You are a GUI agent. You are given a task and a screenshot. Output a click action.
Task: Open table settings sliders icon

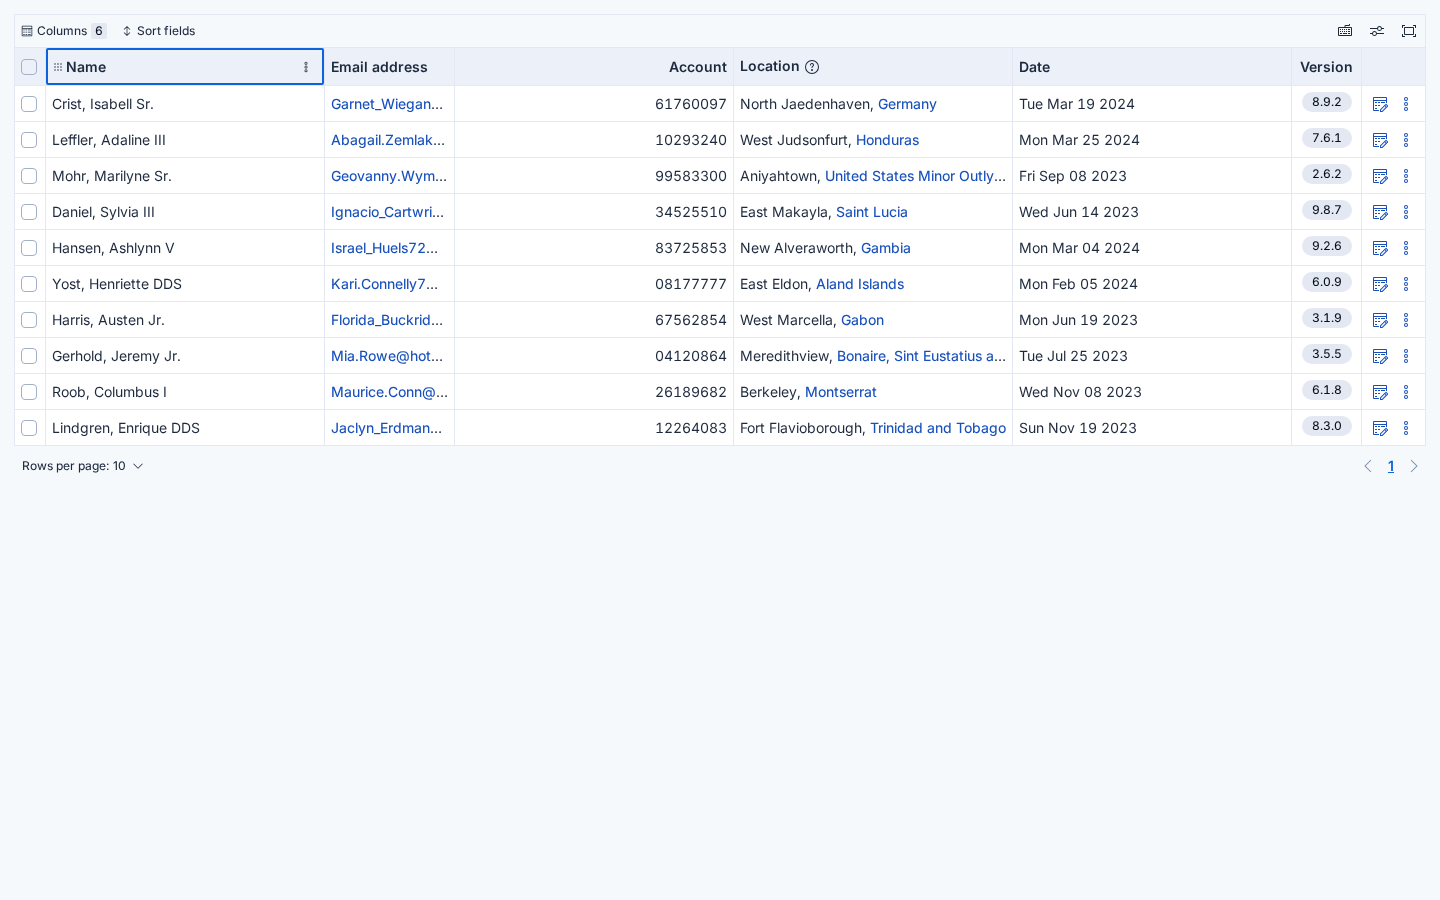(x=1377, y=31)
